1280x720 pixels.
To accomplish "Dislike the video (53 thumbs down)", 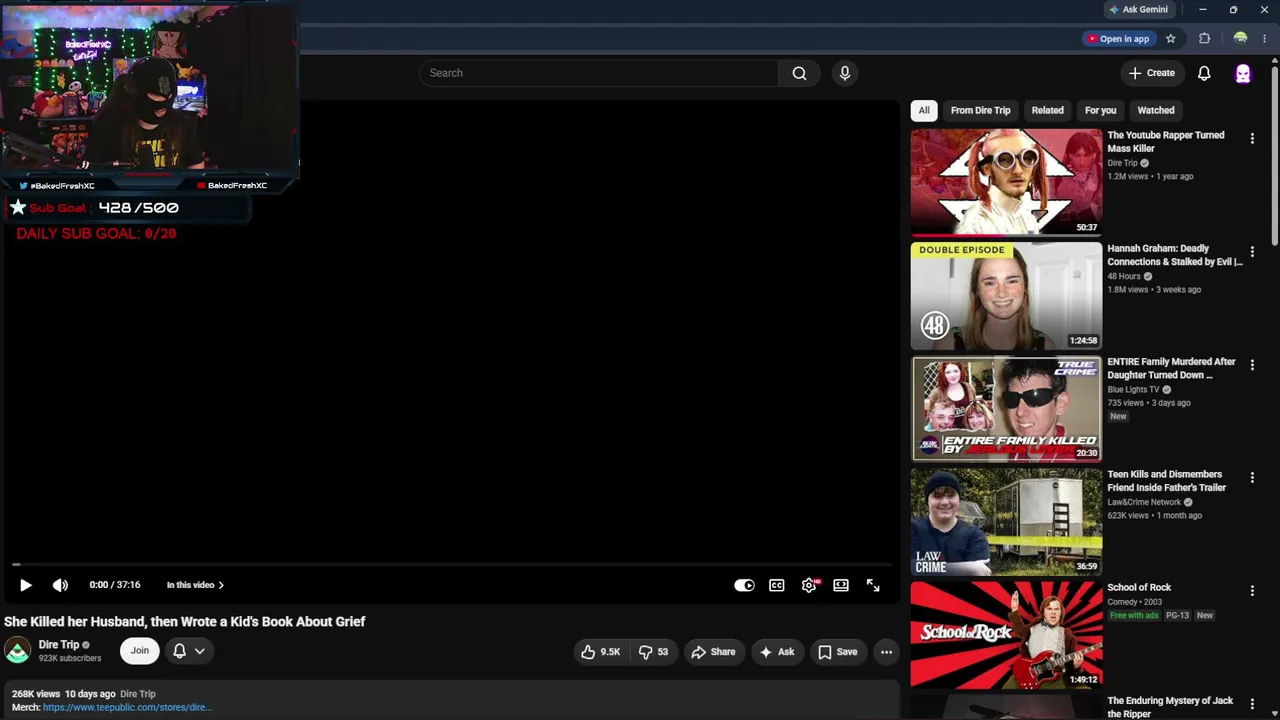I will pyautogui.click(x=654, y=652).
